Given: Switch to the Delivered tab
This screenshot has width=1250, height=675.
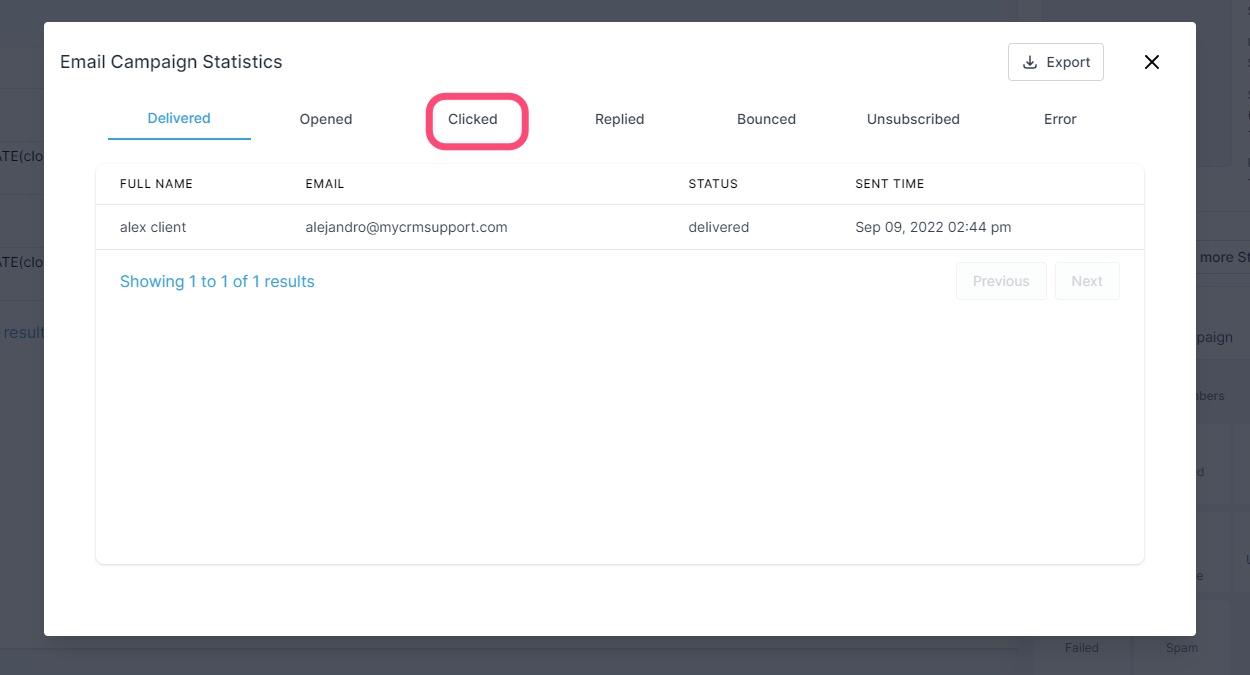Looking at the screenshot, I should click(179, 118).
